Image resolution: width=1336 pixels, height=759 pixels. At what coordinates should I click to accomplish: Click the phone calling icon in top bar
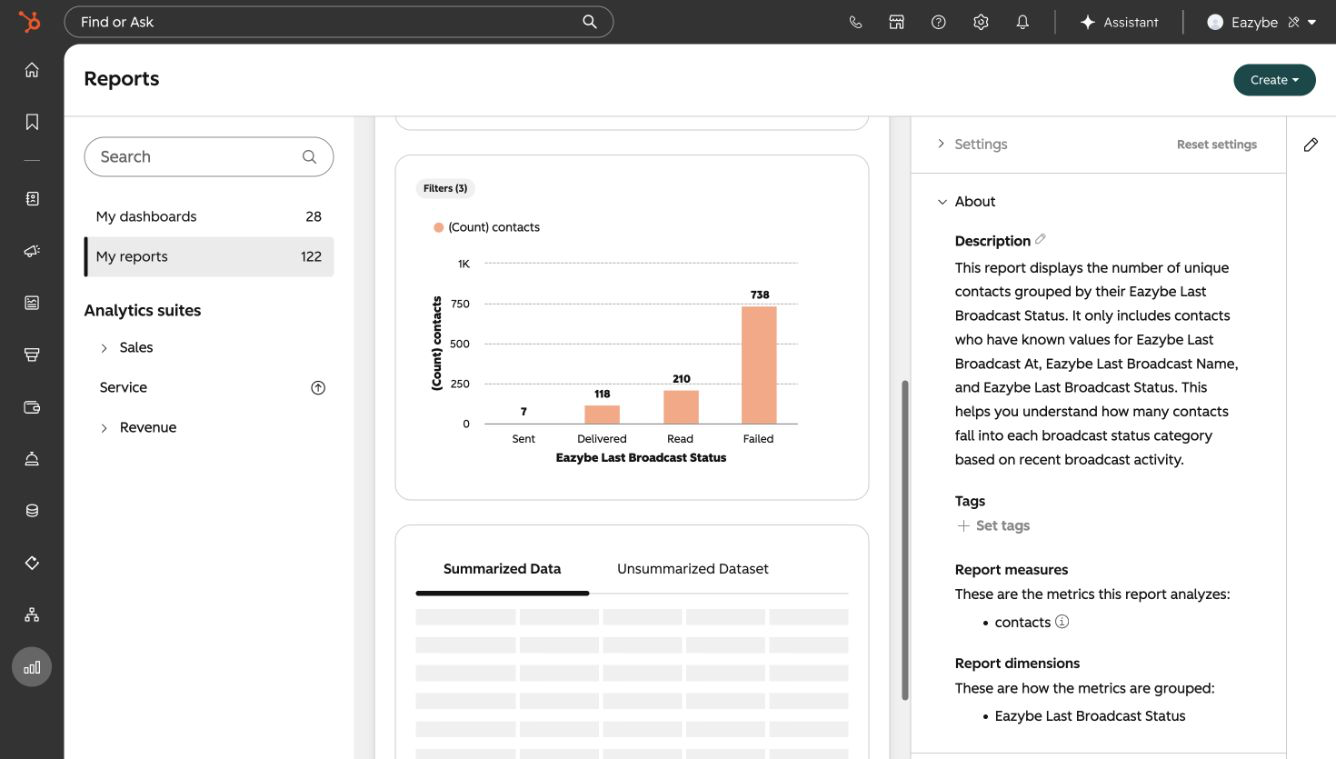(x=855, y=22)
